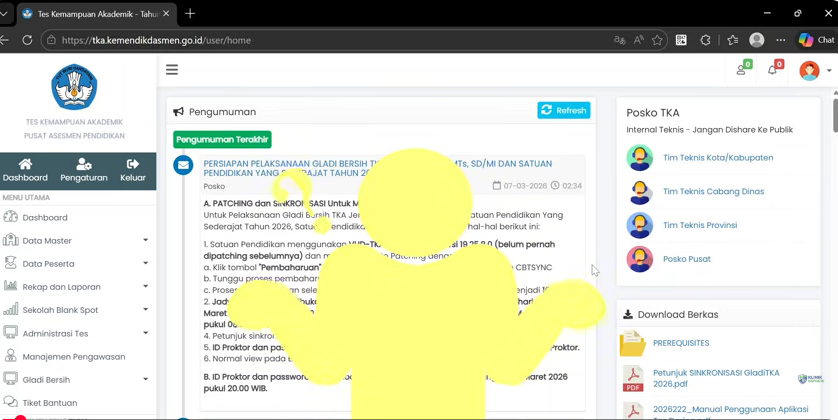The image size is (838, 420).
Task: Click the user contacts icon with green badge
Action: point(743,69)
